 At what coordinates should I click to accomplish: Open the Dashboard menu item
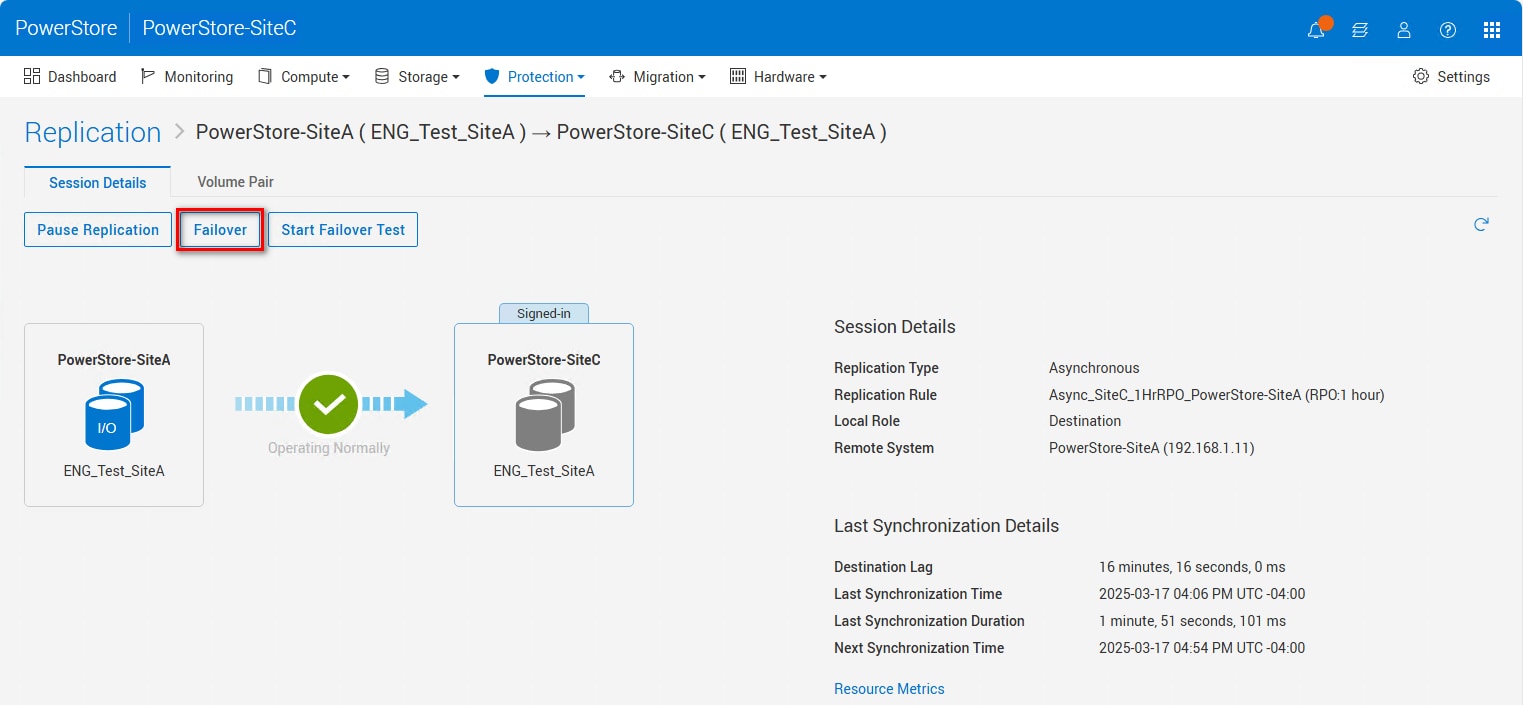pyautogui.click(x=70, y=77)
